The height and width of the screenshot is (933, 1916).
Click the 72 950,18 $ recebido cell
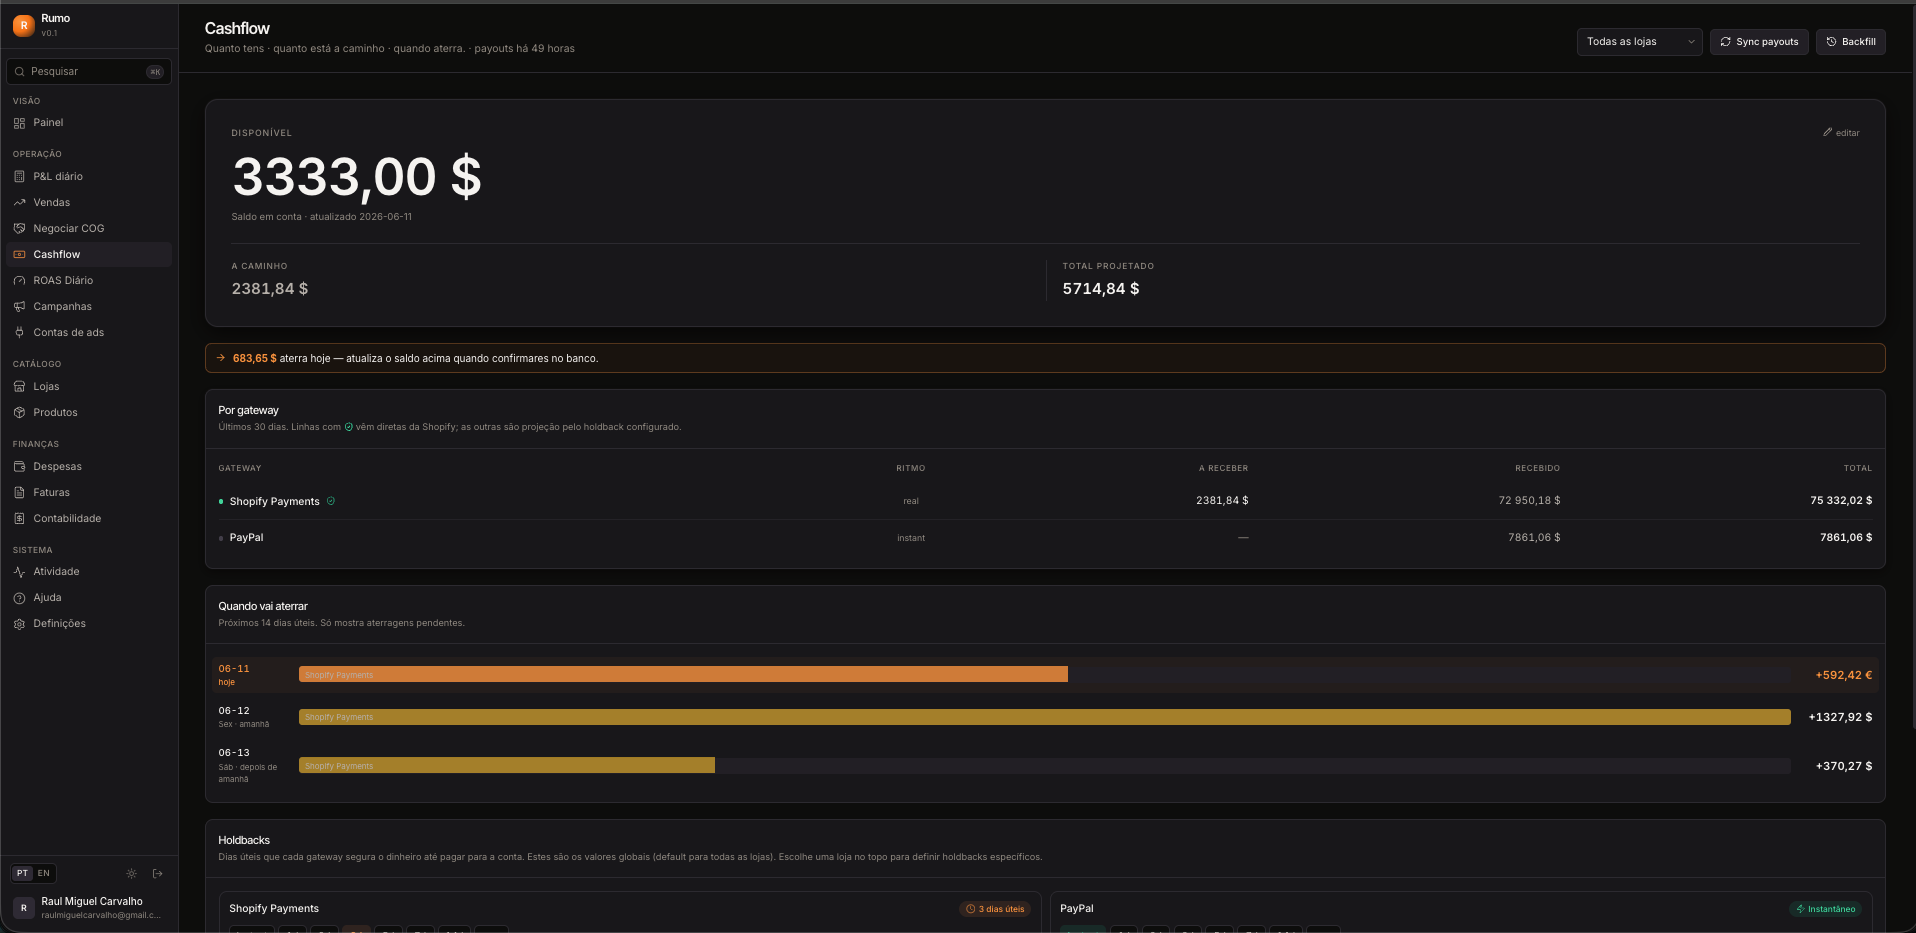pos(1529,501)
